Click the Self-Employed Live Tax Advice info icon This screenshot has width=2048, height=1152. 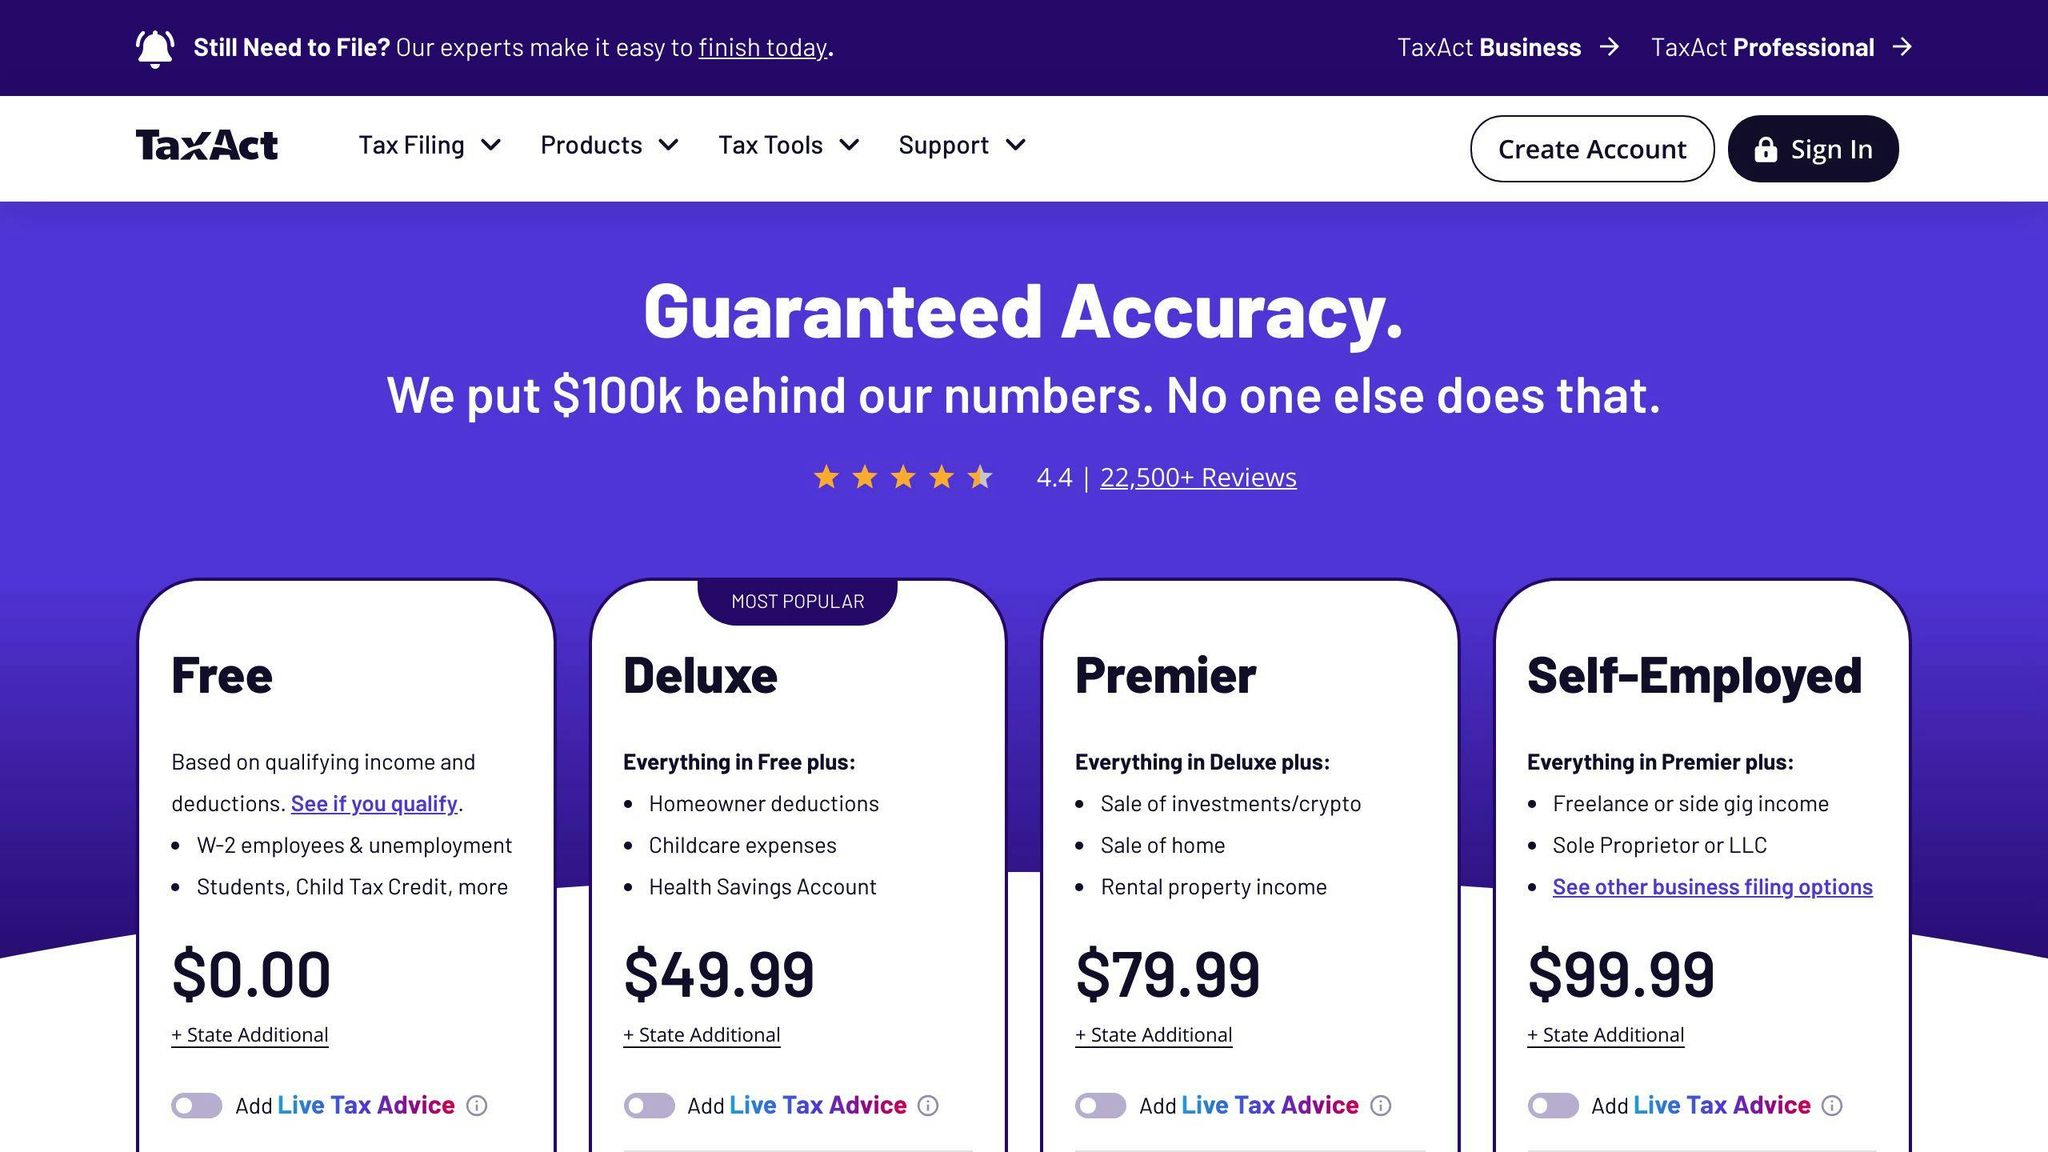pos(1832,1105)
